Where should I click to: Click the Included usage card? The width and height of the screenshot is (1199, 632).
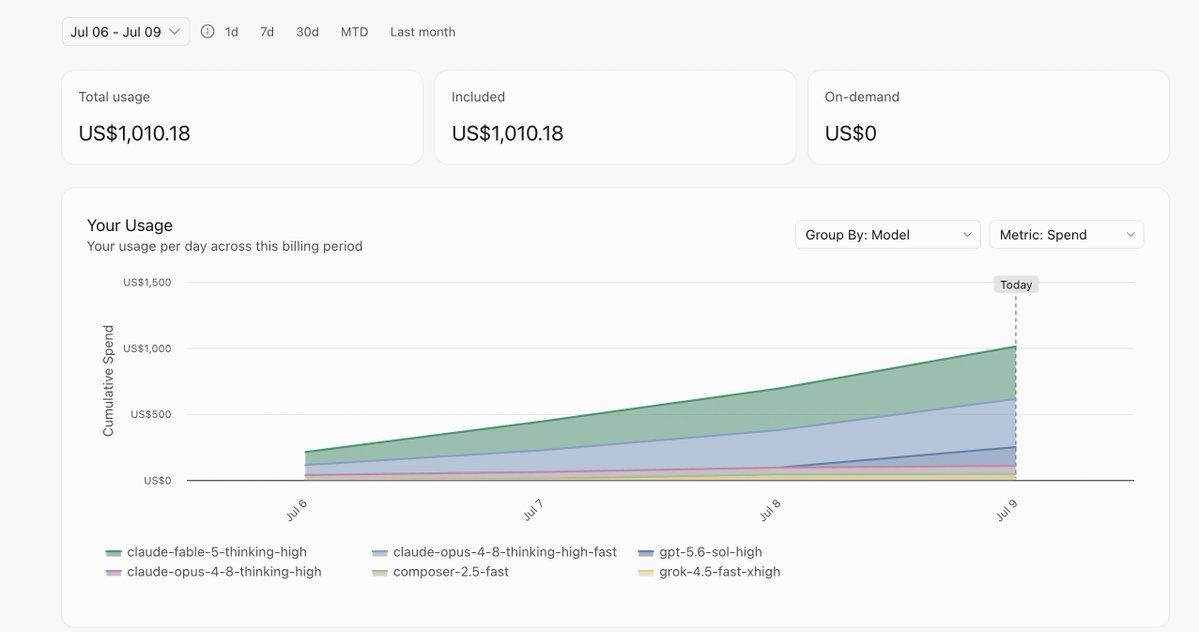[616, 117]
